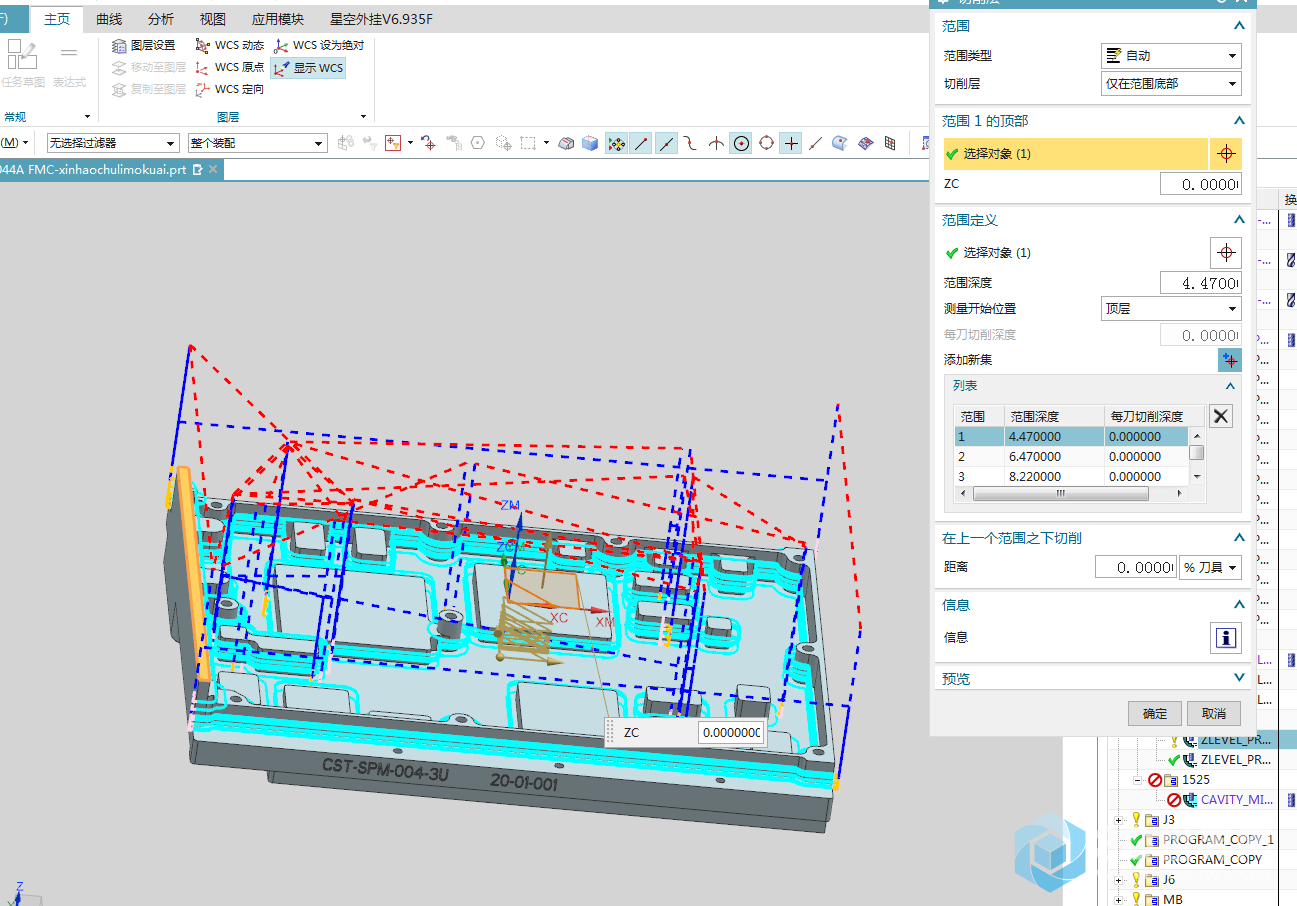Viewport: 1297px width, 906px height.
Task: Open the 无选择过滤器 selection filter dropdown
Action: [x=112, y=143]
